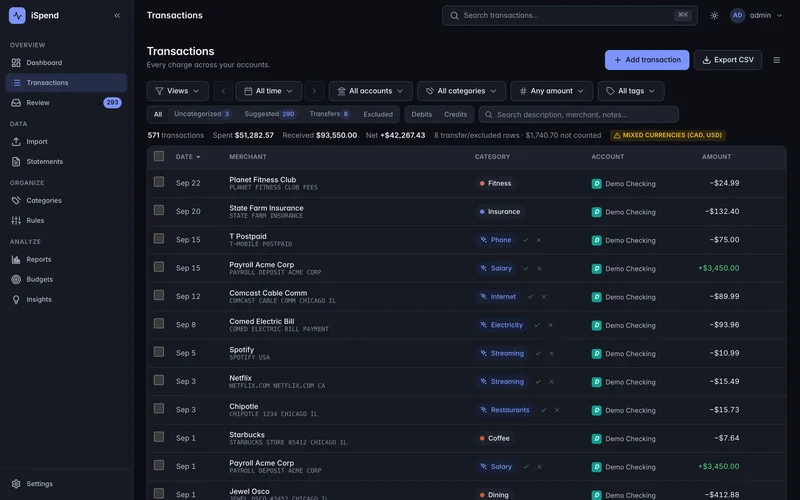Check the Planet Fitness Club row checkbox
Screen dimensions: 800x500
(159, 182)
